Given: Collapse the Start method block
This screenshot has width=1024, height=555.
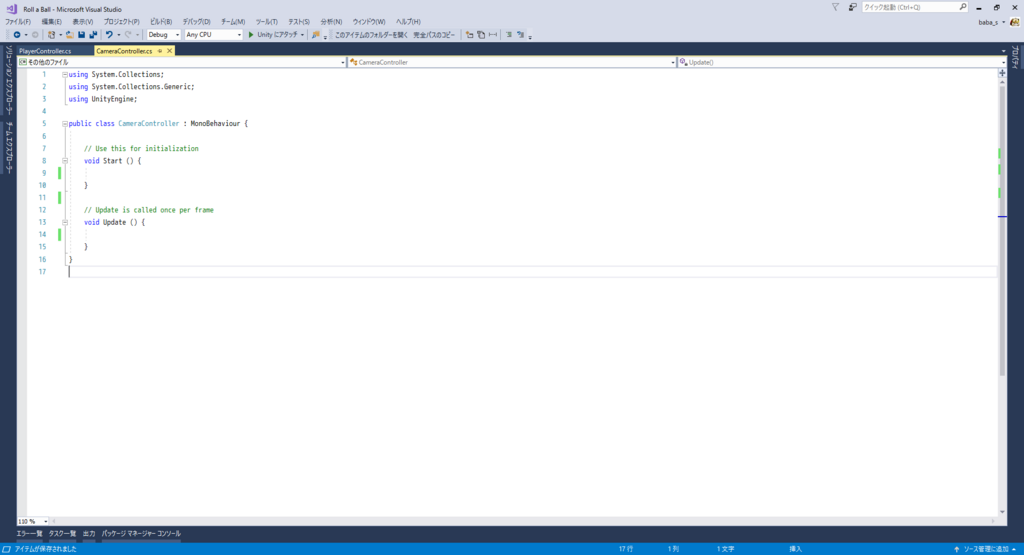Looking at the screenshot, I should 65,161.
